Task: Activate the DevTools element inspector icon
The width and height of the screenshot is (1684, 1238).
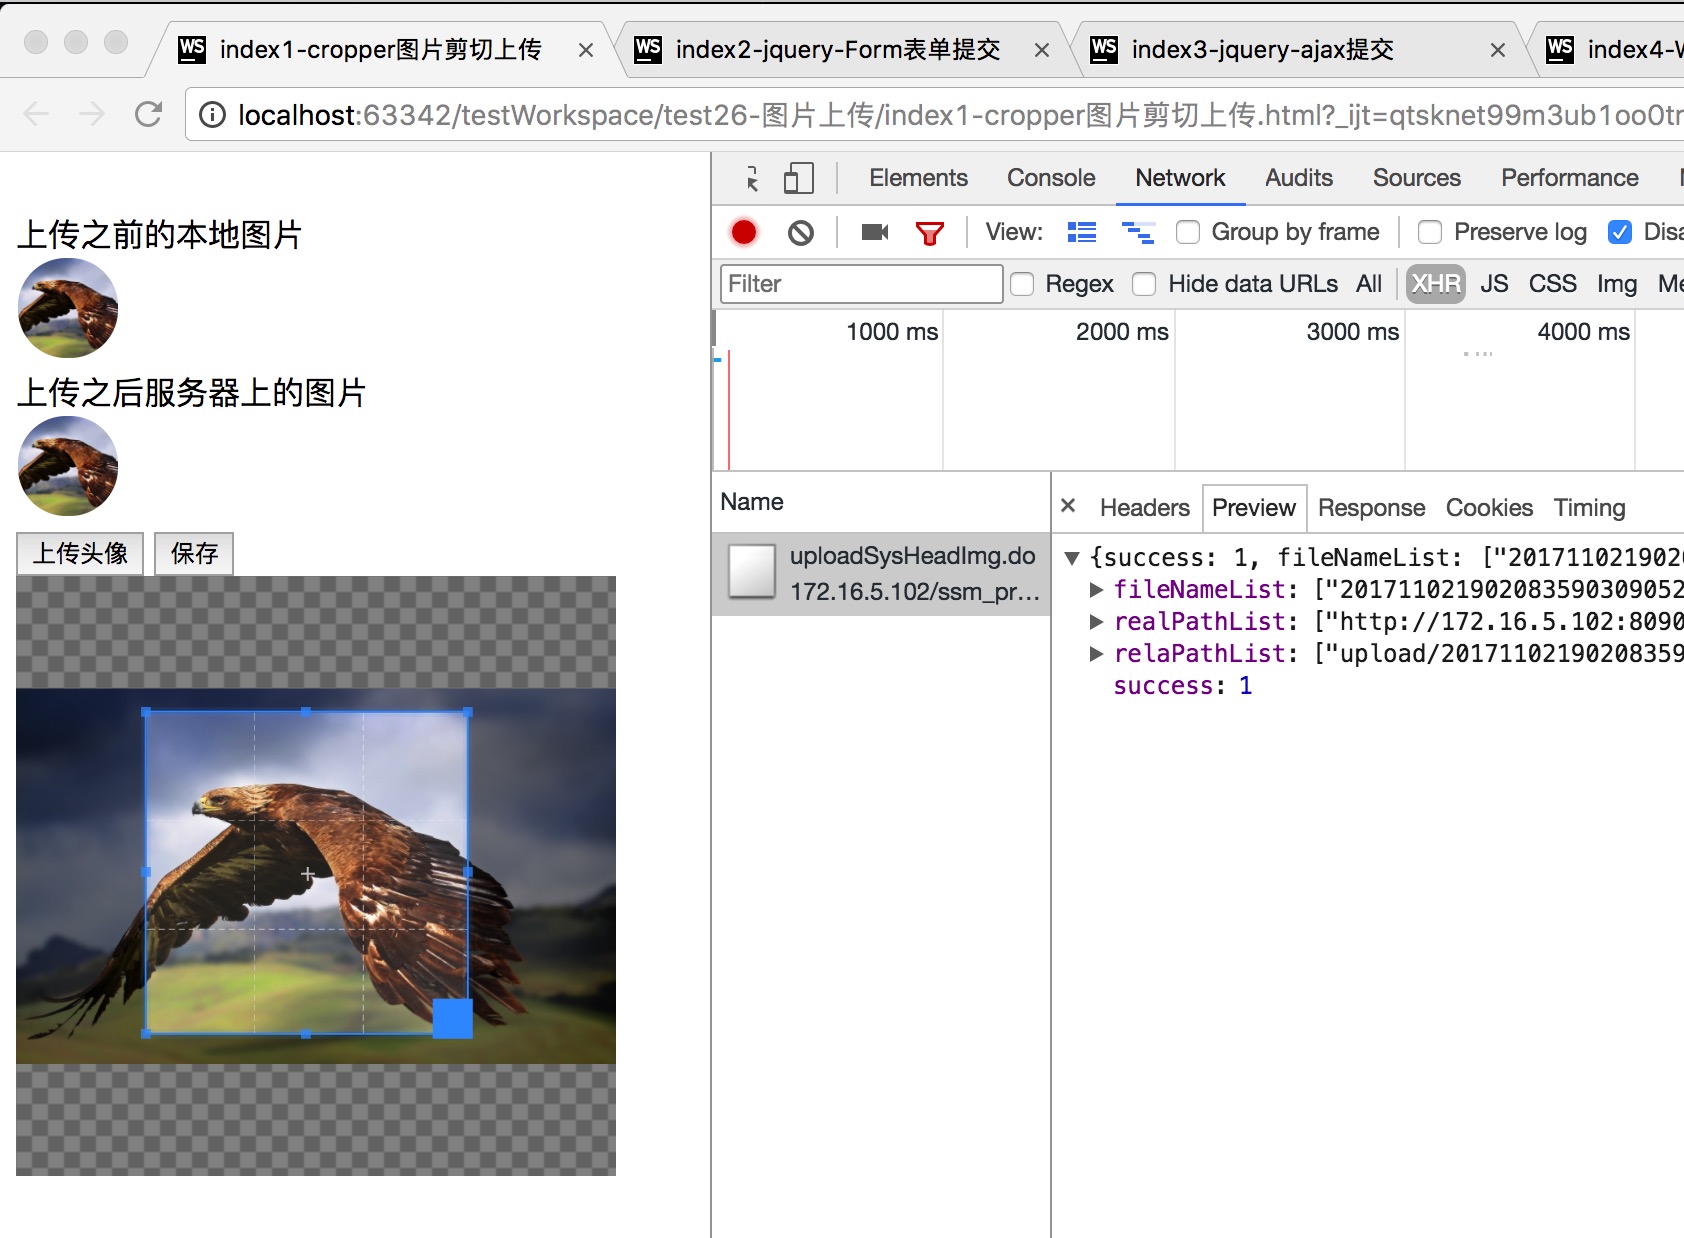Action: pyautogui.click(x=752, y=178)
